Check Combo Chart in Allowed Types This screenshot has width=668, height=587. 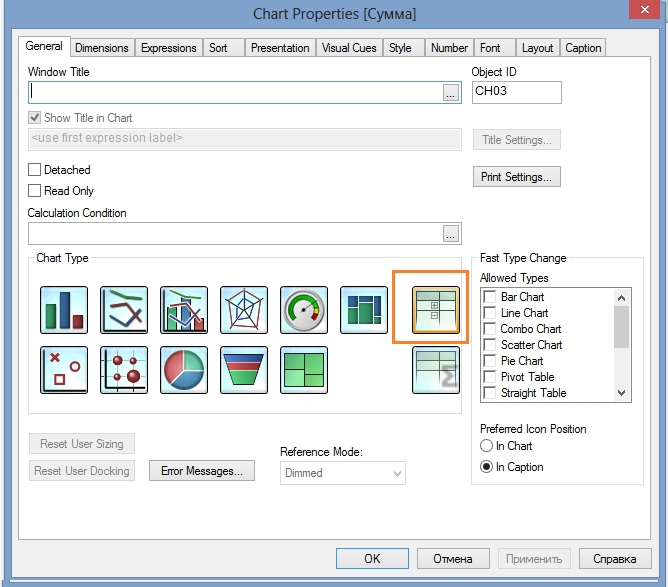tap(490, 329)
